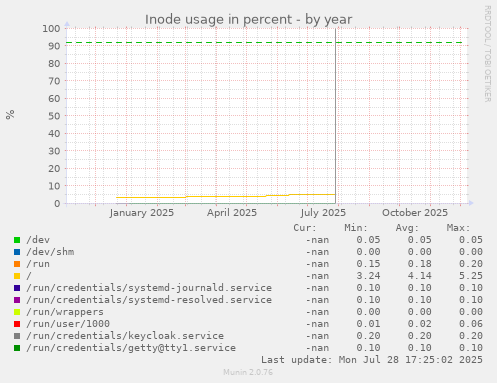Screen dimensions: 497x383
Task: Click the Min value 3.24 for /
Action: (368, 276)
